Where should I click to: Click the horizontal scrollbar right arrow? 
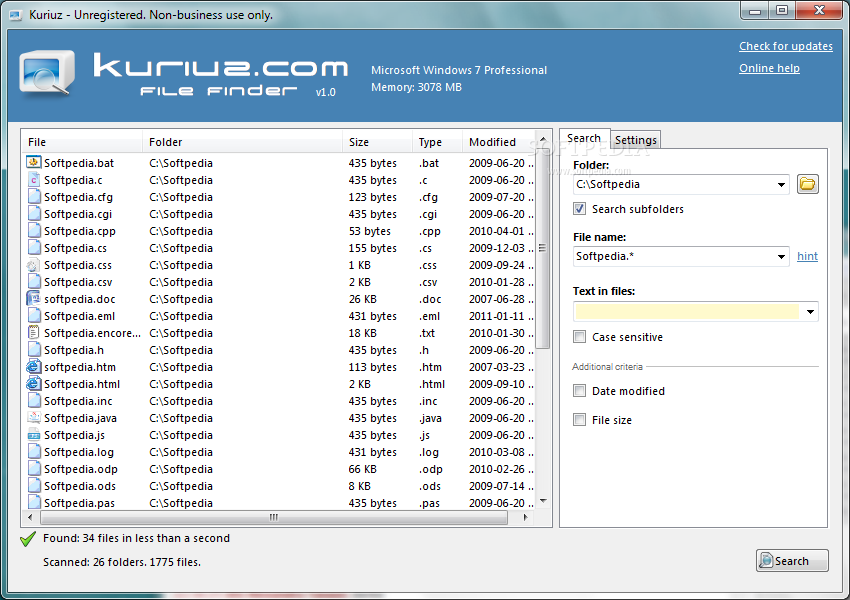(525, 518)
